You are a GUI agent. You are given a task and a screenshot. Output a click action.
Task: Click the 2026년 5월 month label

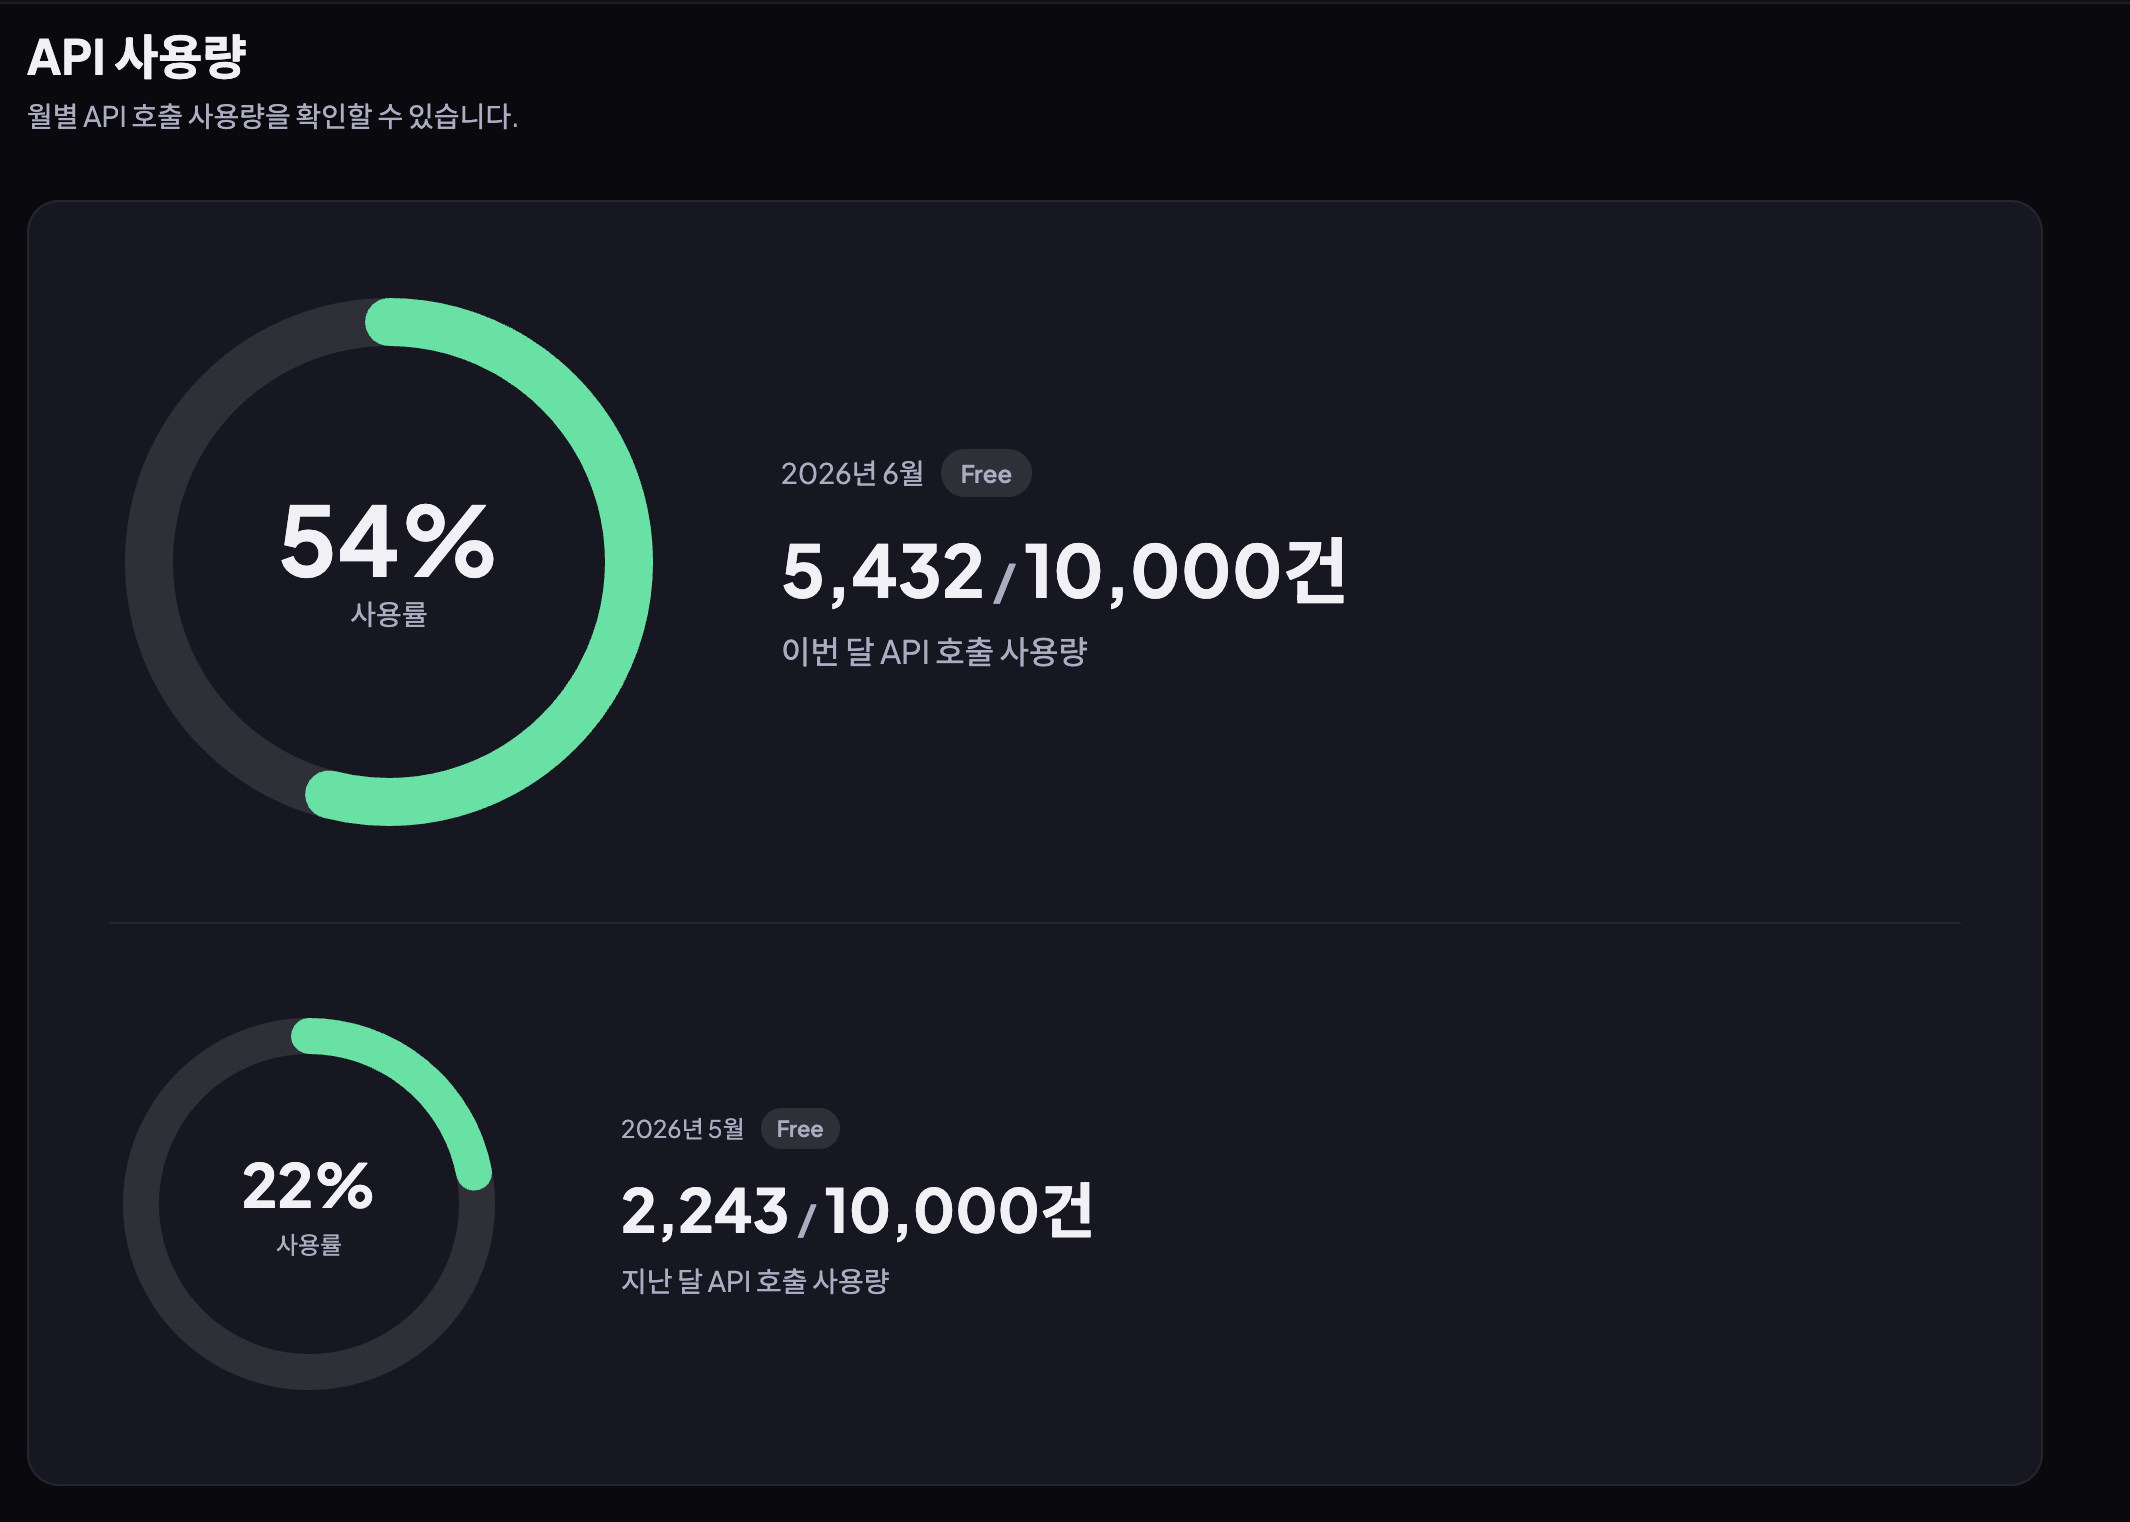click(x=682, y=1129)
